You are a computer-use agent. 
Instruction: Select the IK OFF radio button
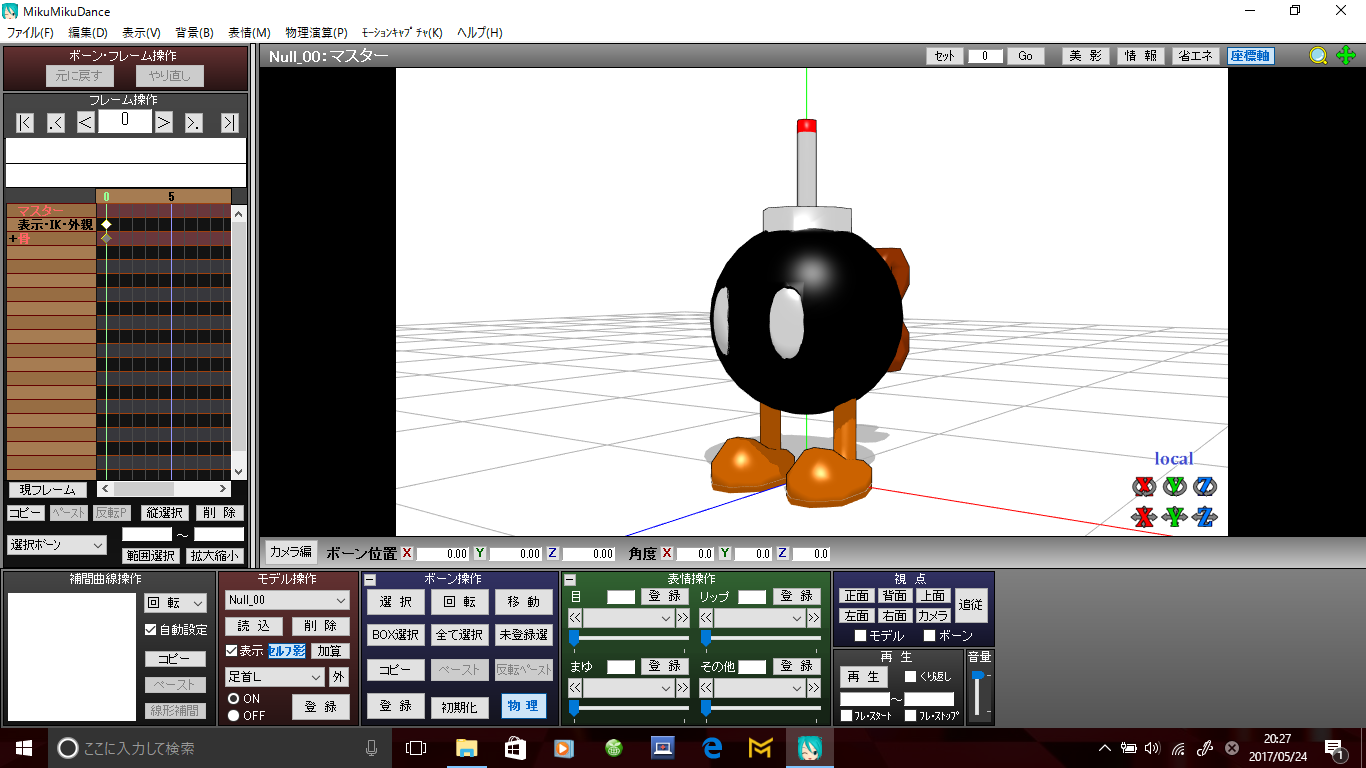pos(234,715)
